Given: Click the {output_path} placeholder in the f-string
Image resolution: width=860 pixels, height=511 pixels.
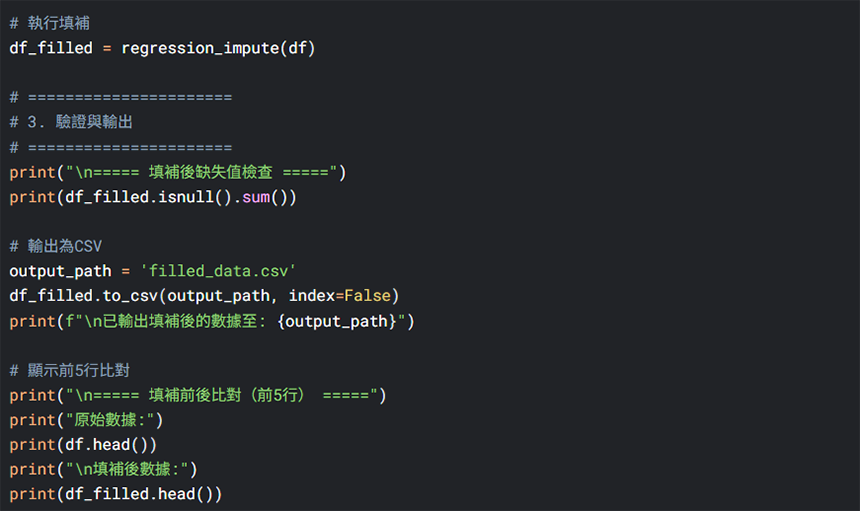Looking at the screenshot, I should click(337, 321).
